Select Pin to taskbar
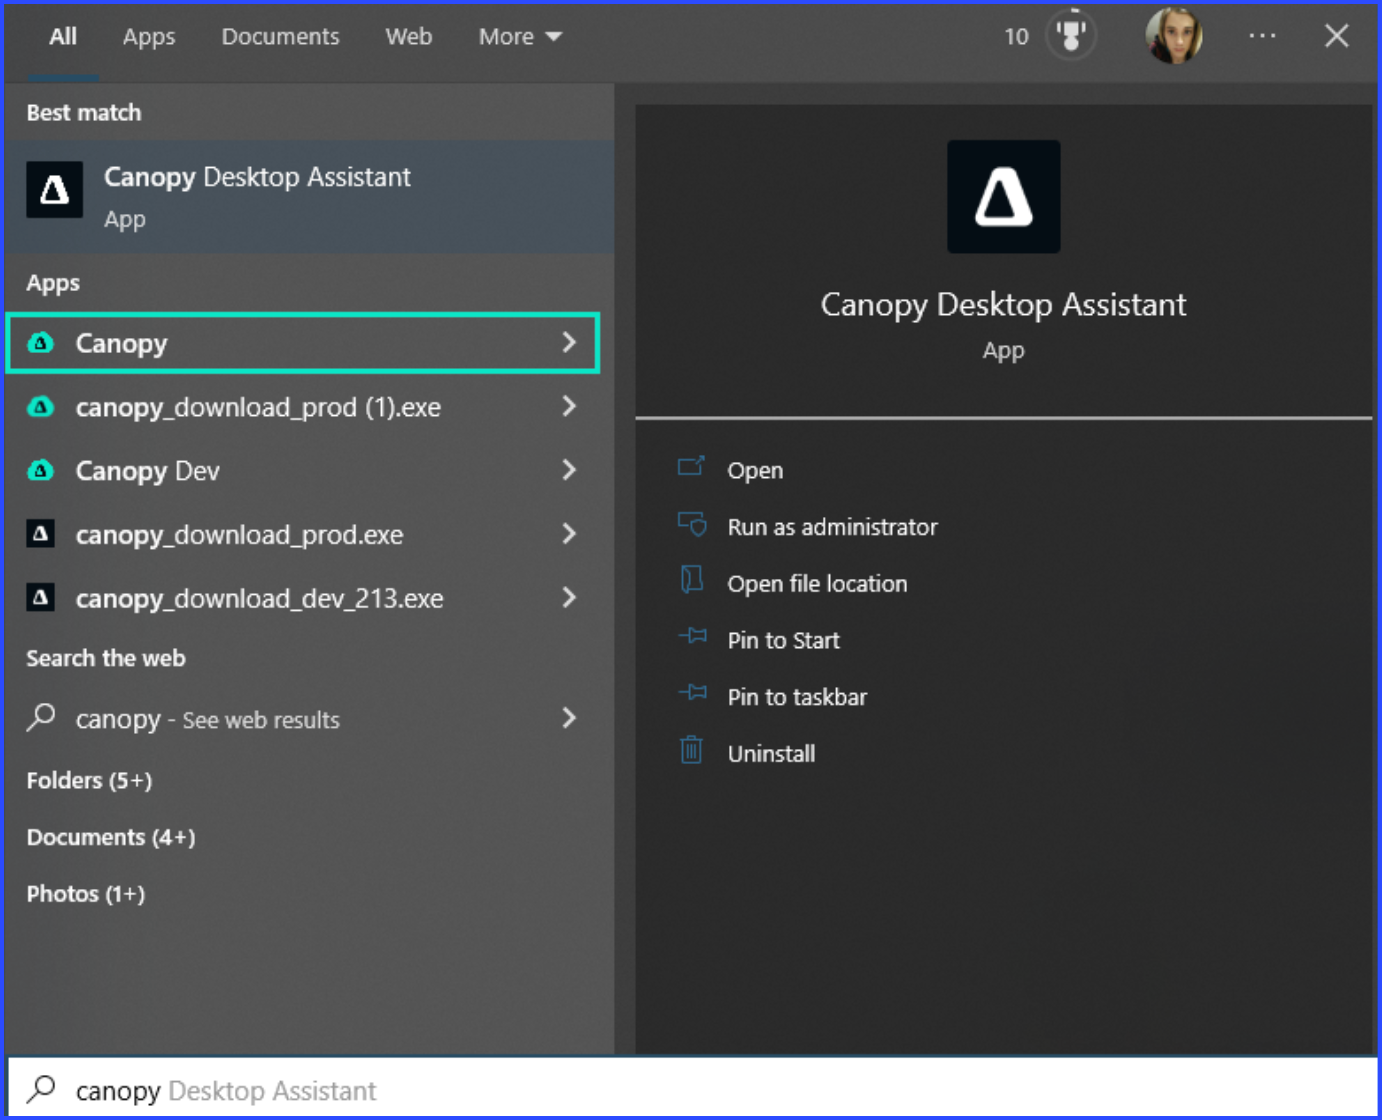The height and width of the screenshot is (1120, 1382). [x=797, y=697]
